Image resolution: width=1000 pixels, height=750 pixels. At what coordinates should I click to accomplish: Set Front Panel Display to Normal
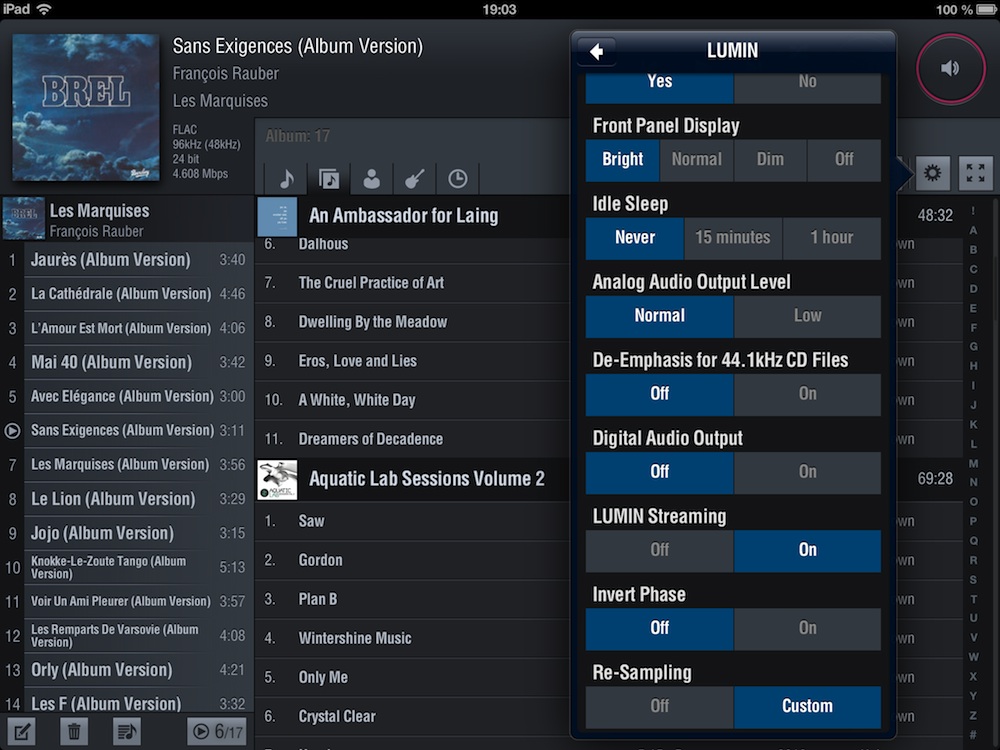(696, 160)
